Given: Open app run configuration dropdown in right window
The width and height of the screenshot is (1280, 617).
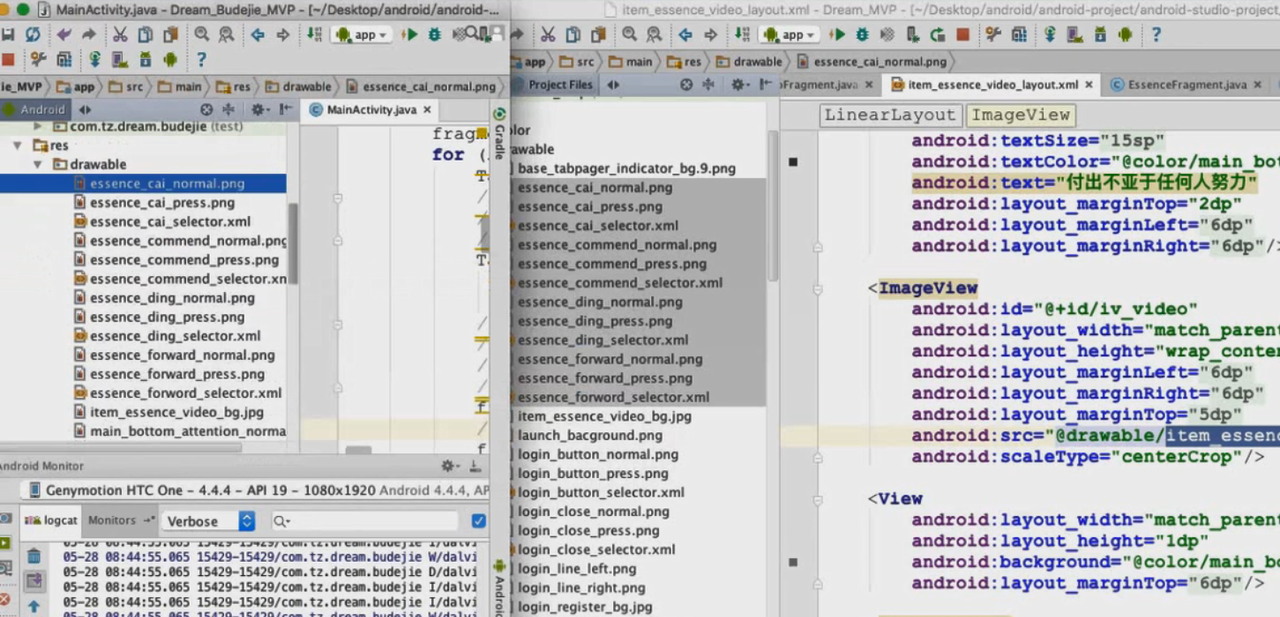Looking at the screenshot, I should (789, 35).
